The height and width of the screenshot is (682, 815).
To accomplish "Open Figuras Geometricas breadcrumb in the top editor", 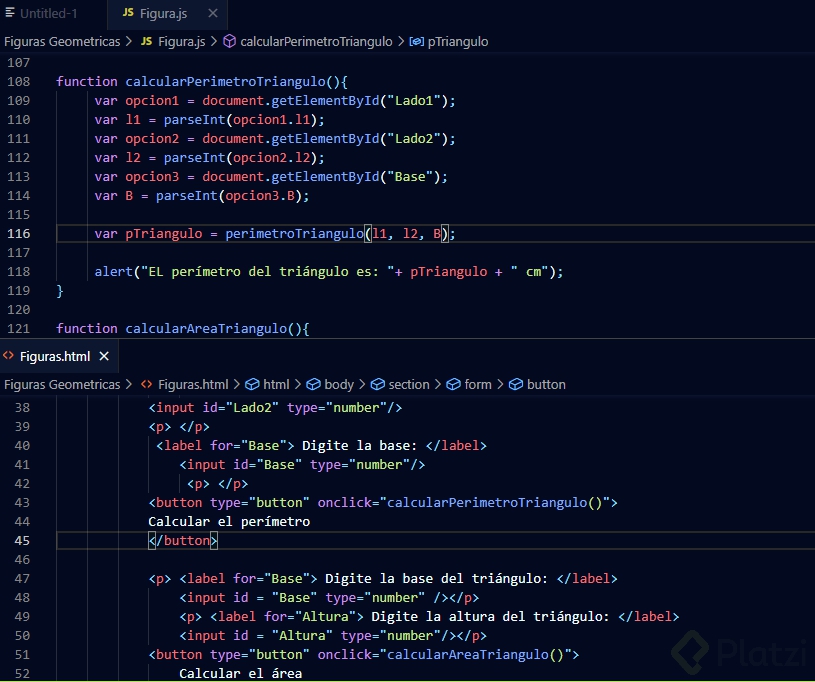I will pos(62,42).
